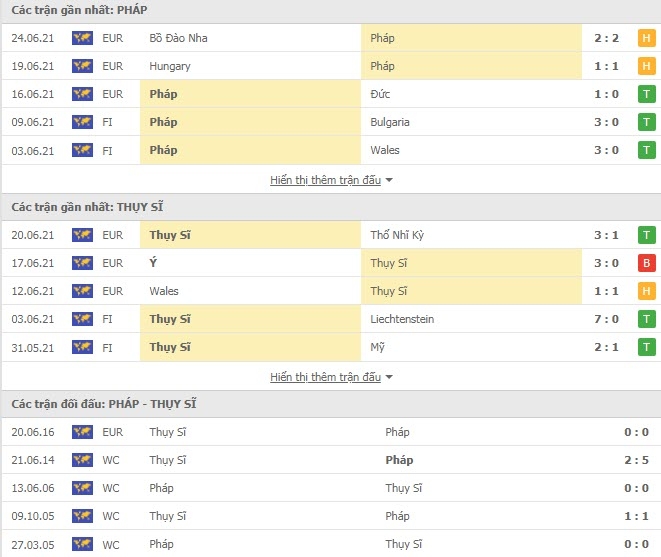The image size is (661, 557).
Task: Select the Các trận đối đầu section header
Action: coord(104,404)
